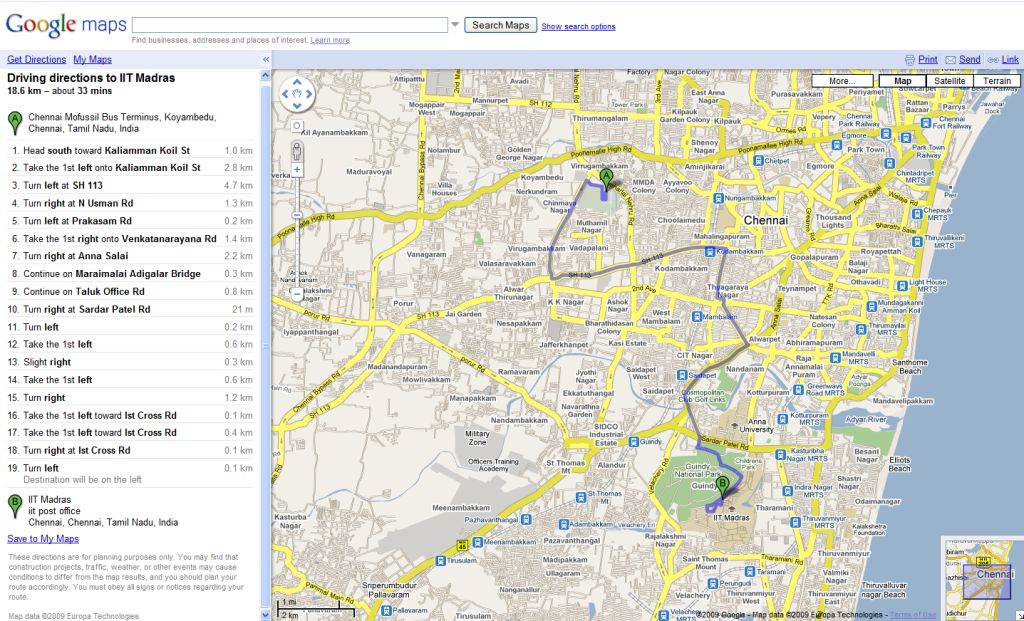
Task: Click the small square button under the pan control
Action: (297, 125)
